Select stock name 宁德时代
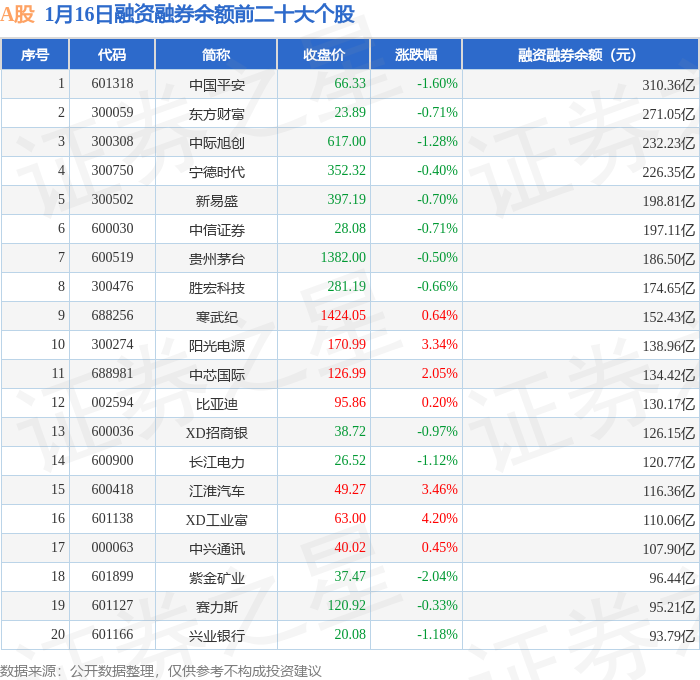Screen dimensions: 700x680 (x=217, y=172)
